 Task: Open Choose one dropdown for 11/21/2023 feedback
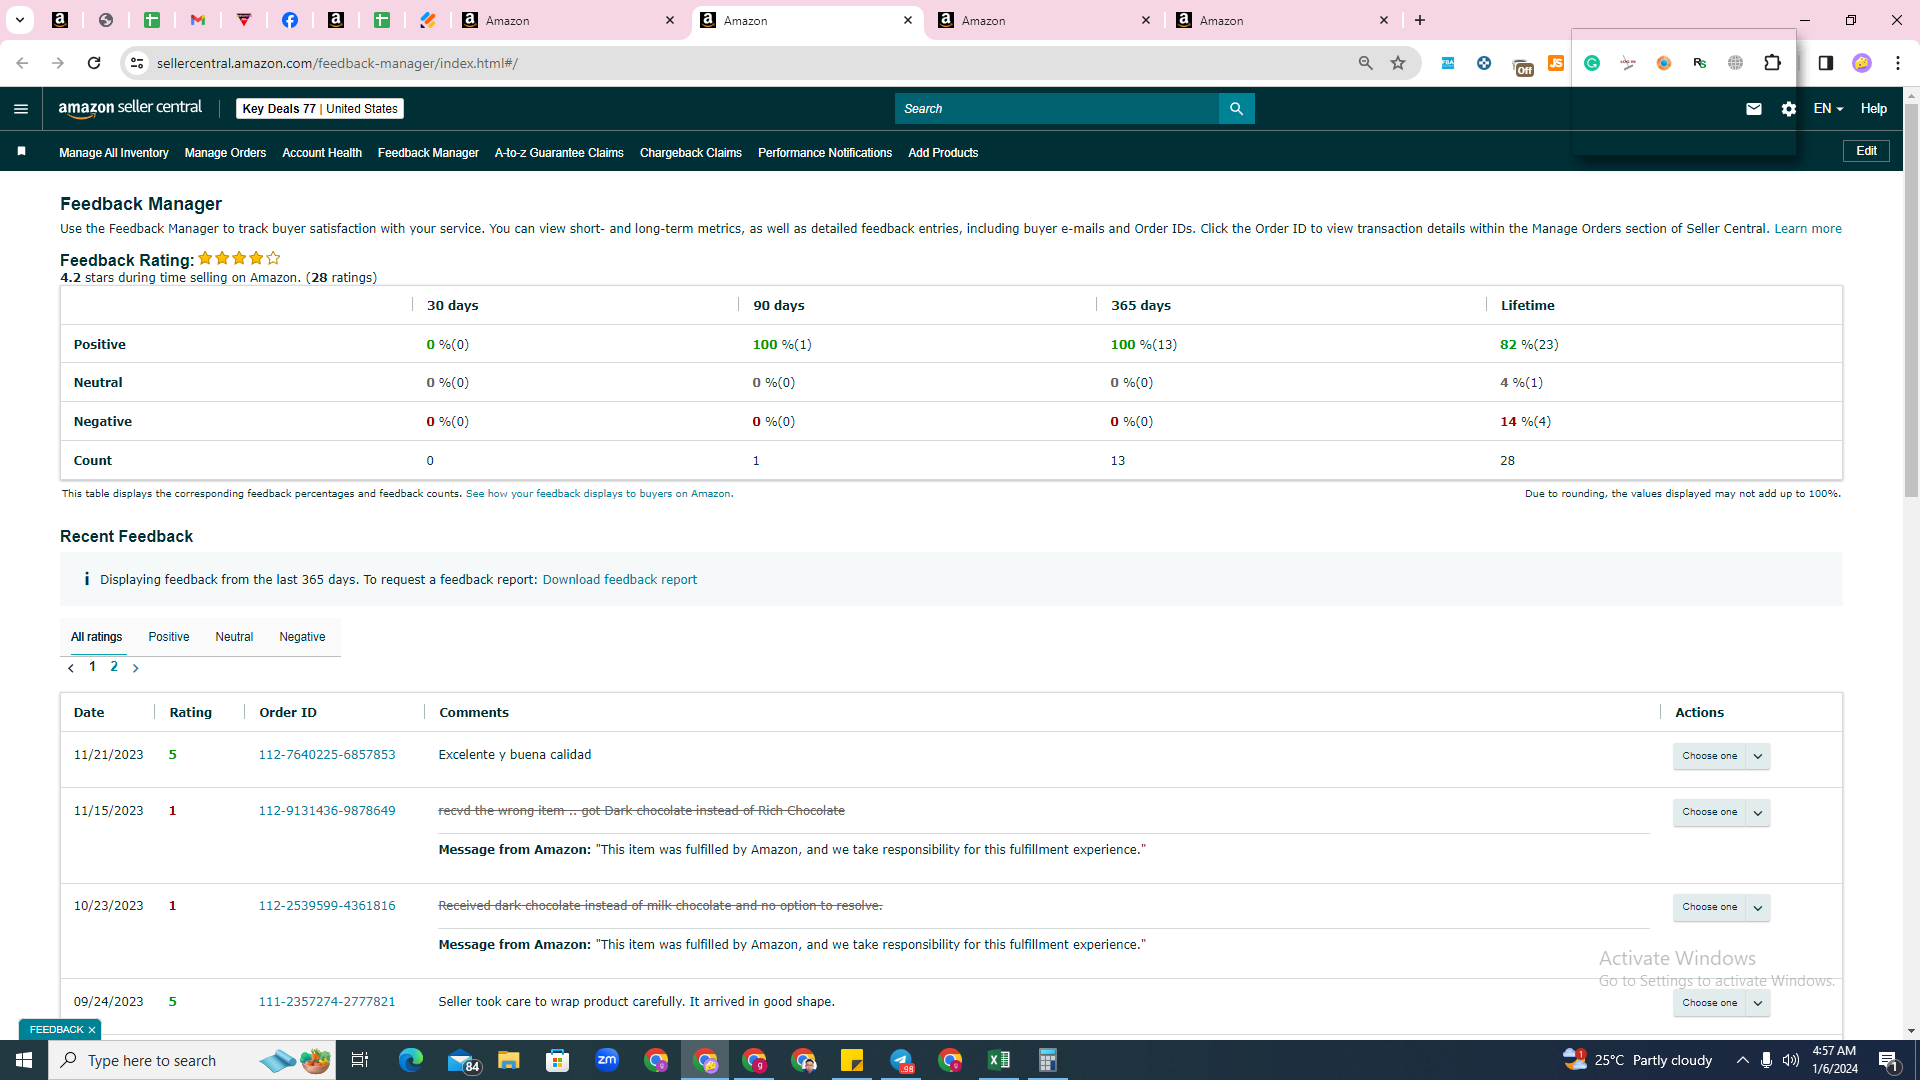(x=1722, y=756)
